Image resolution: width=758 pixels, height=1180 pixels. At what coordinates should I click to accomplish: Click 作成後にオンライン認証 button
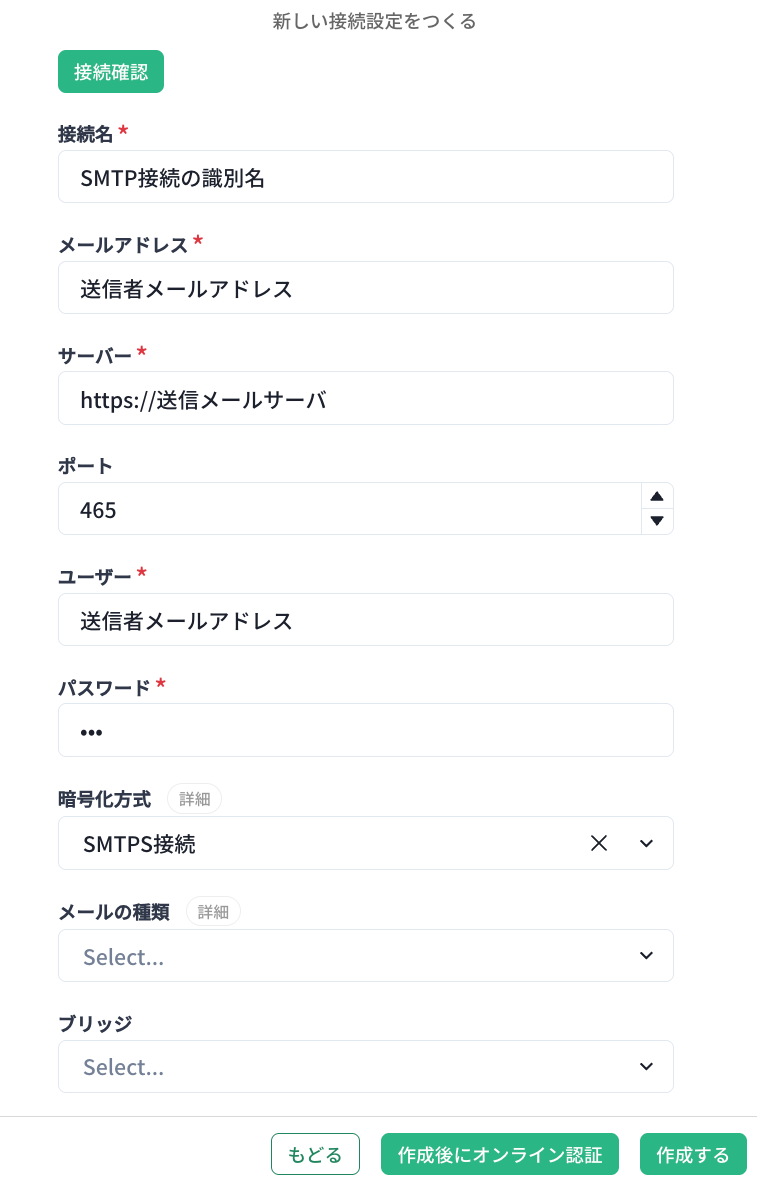(500, 1154)
